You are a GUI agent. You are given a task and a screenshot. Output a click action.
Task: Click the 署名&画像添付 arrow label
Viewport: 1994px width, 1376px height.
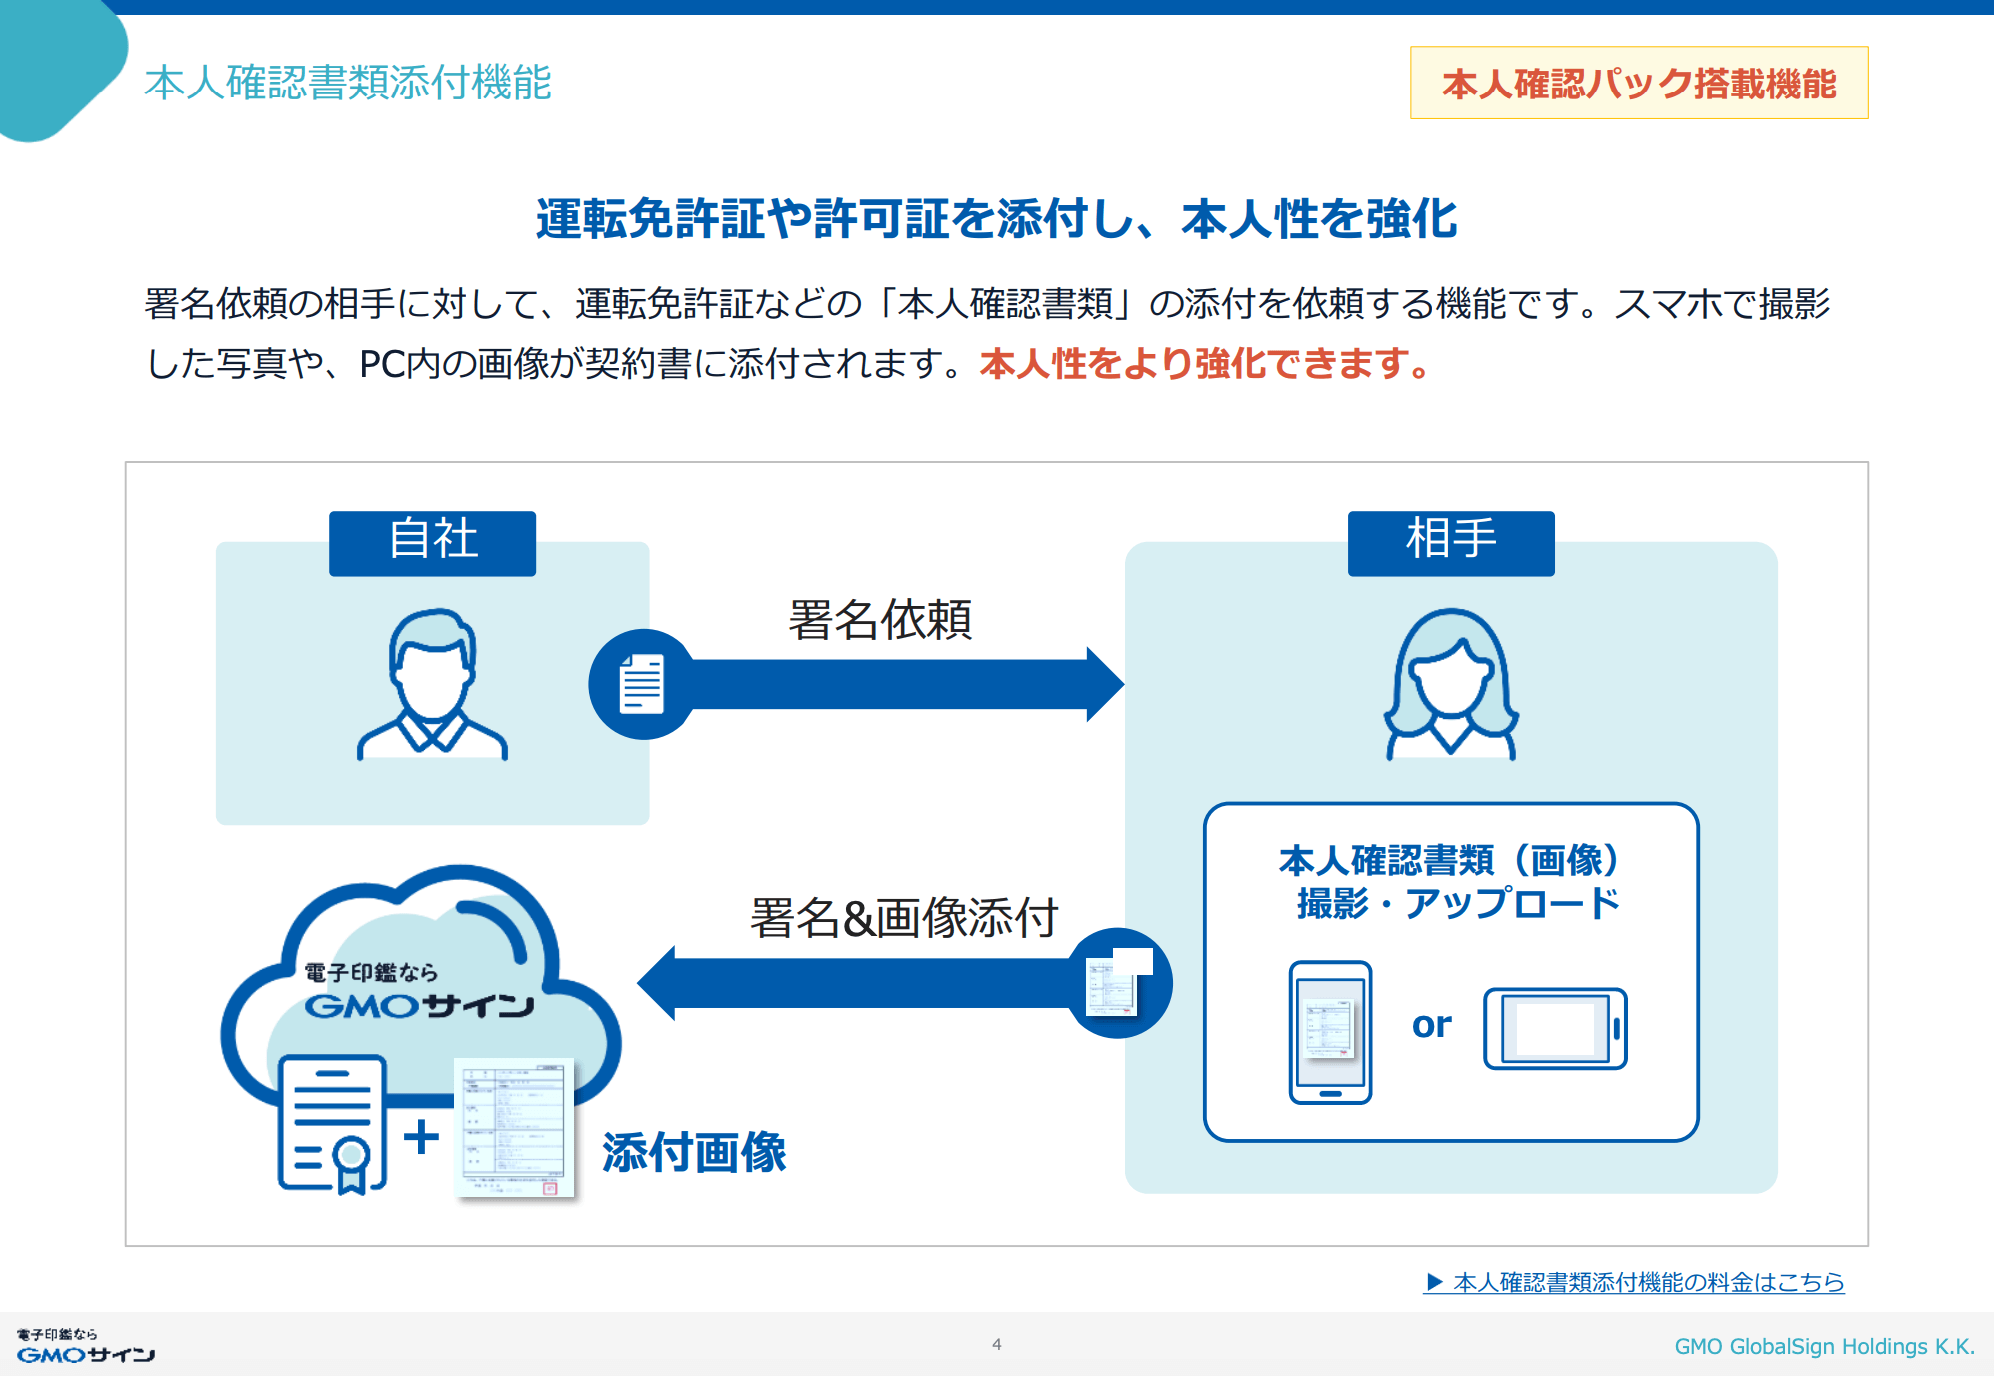click(903, 918)
